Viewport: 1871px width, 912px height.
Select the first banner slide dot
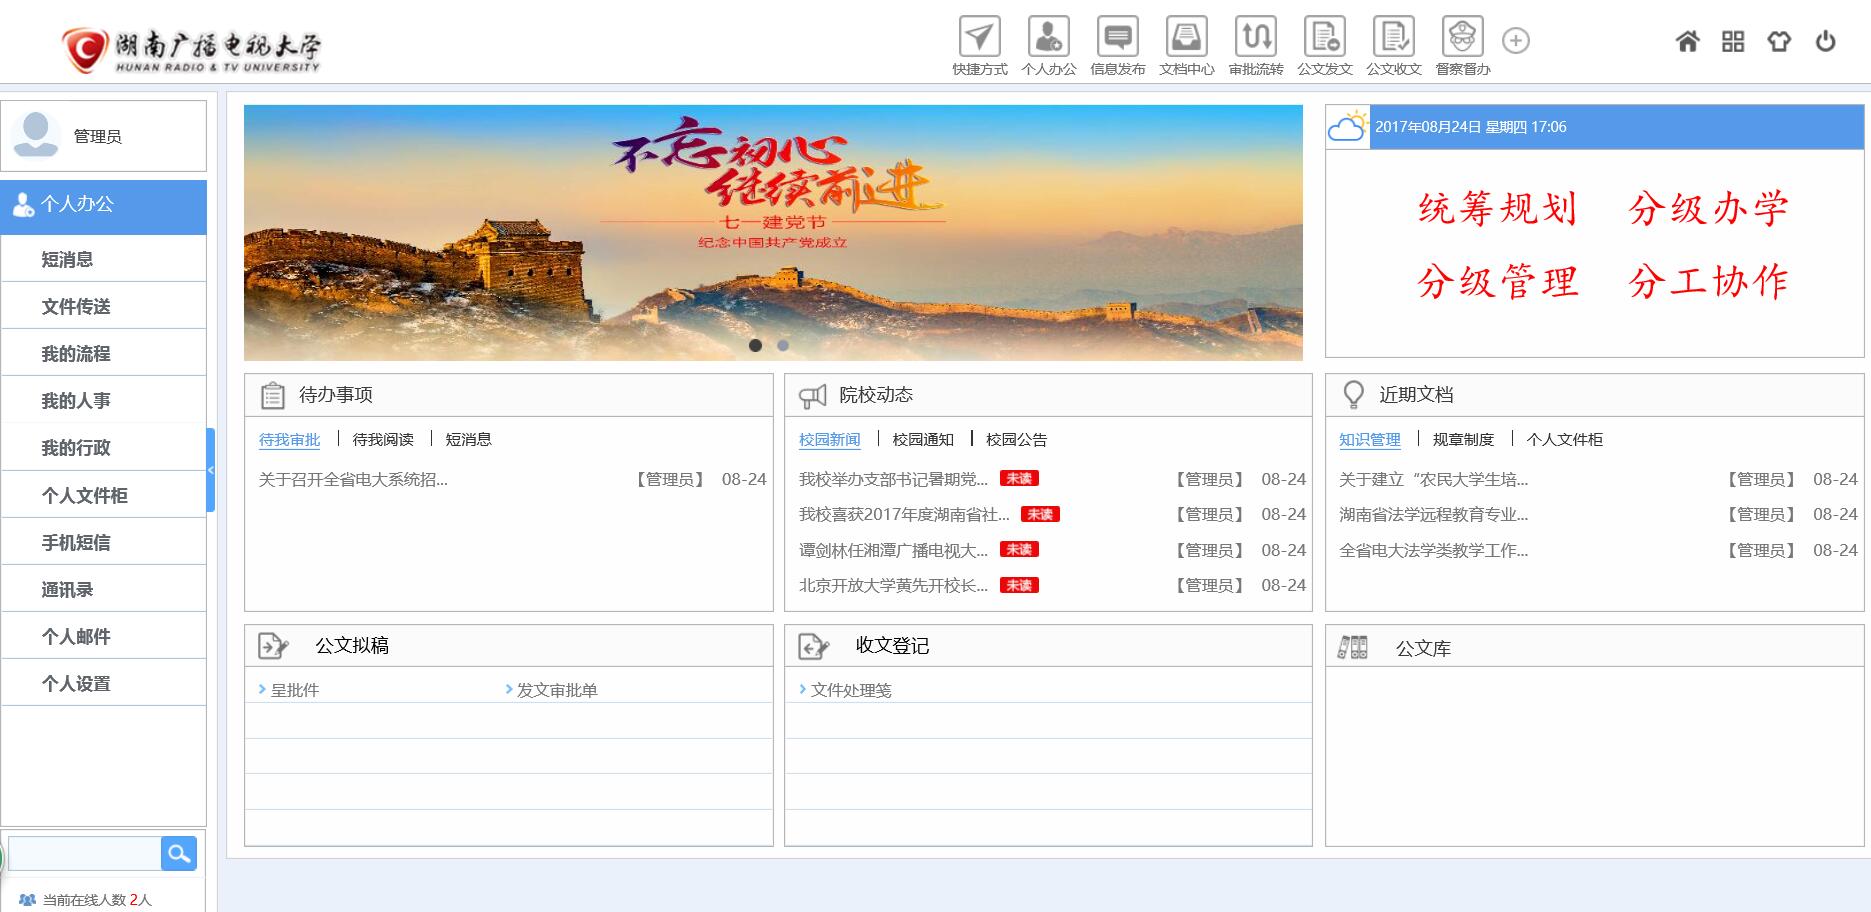pos(755,345)
